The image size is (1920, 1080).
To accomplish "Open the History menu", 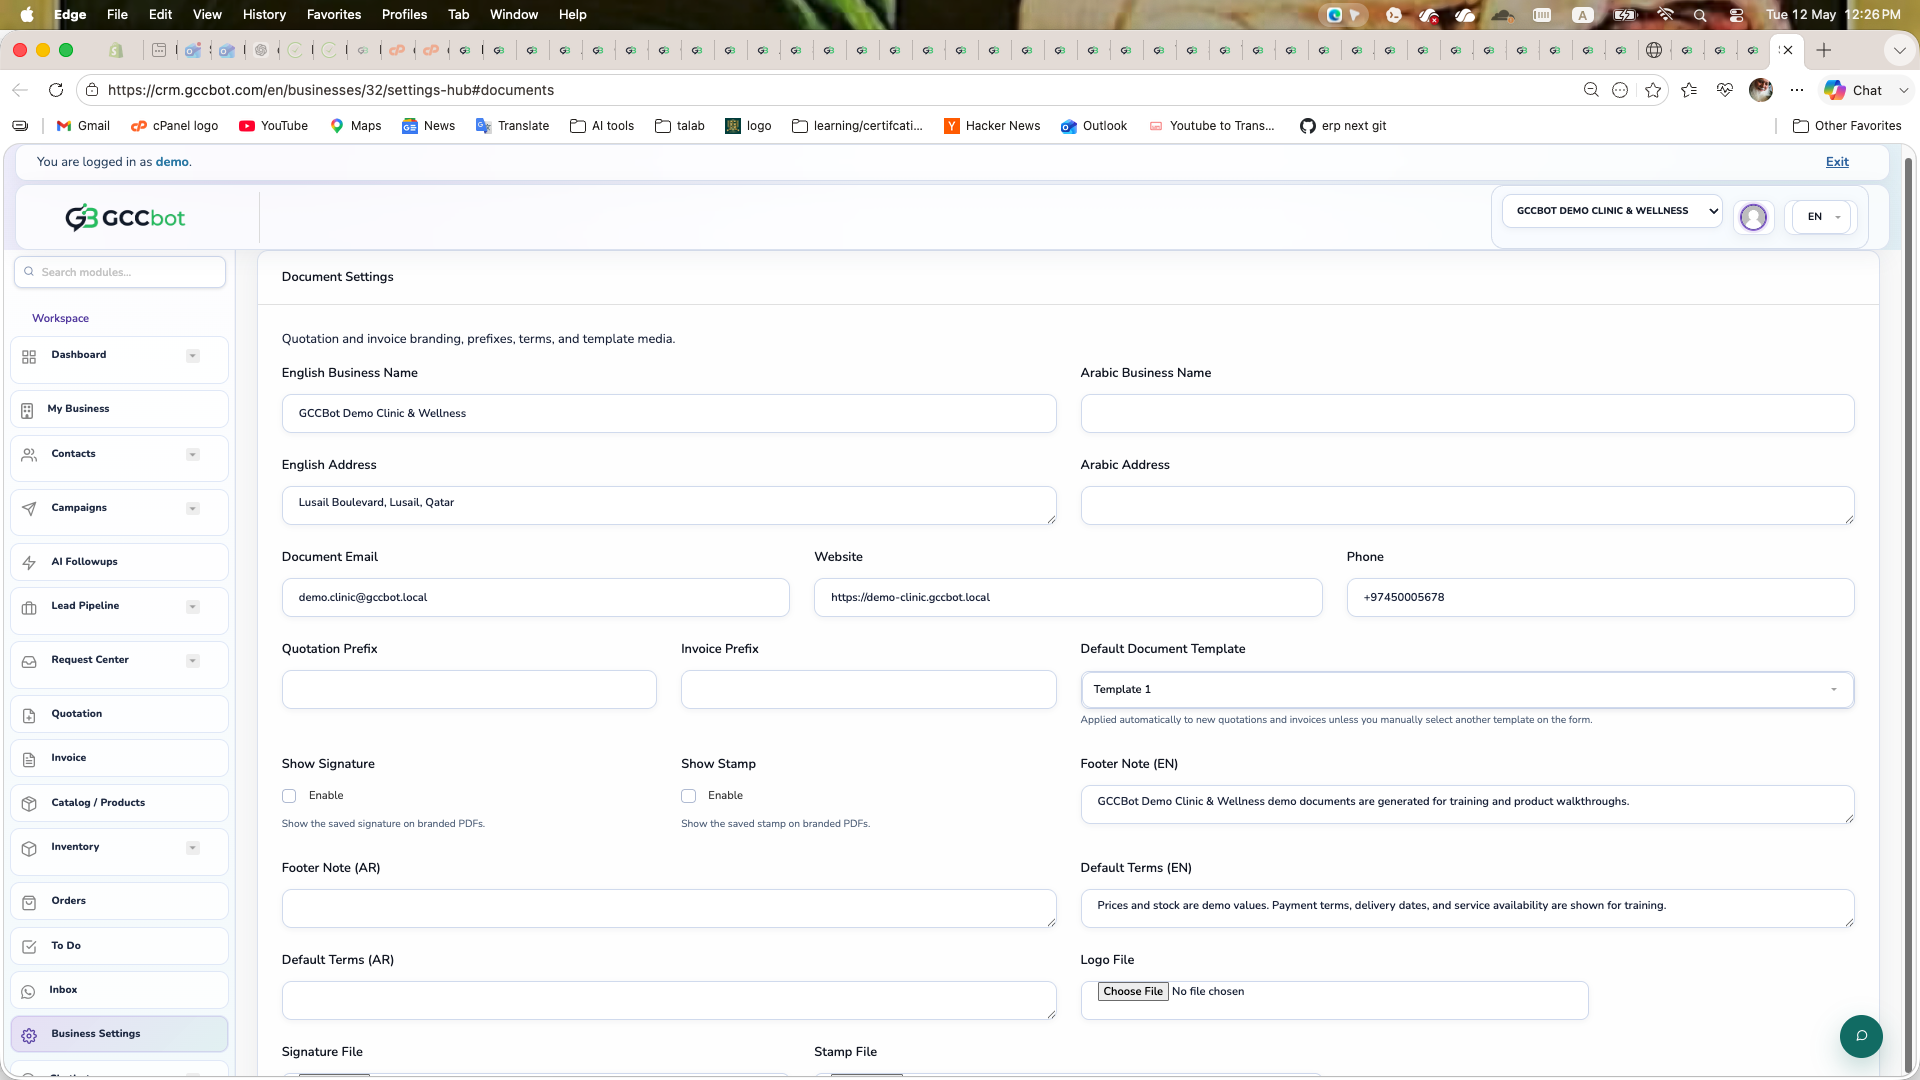I will coord(264,15).
